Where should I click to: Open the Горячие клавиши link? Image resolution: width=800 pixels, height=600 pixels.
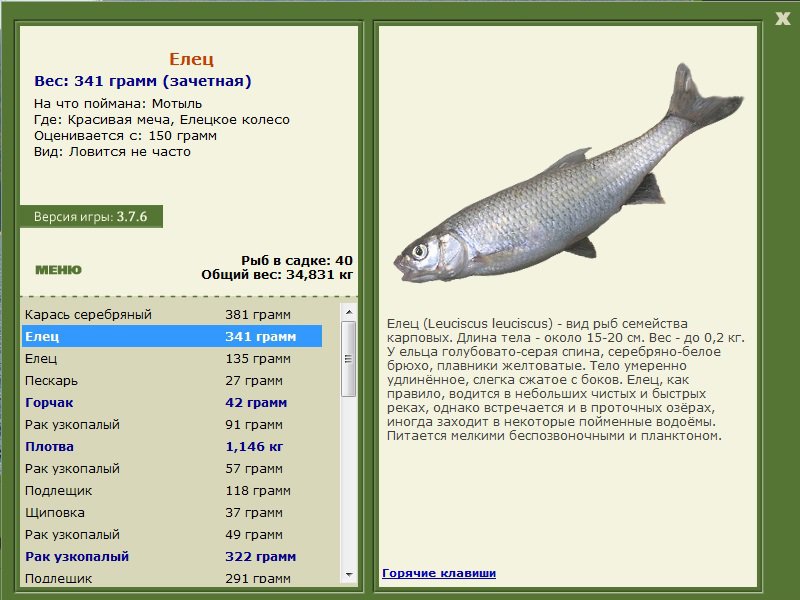coord(439,573)
